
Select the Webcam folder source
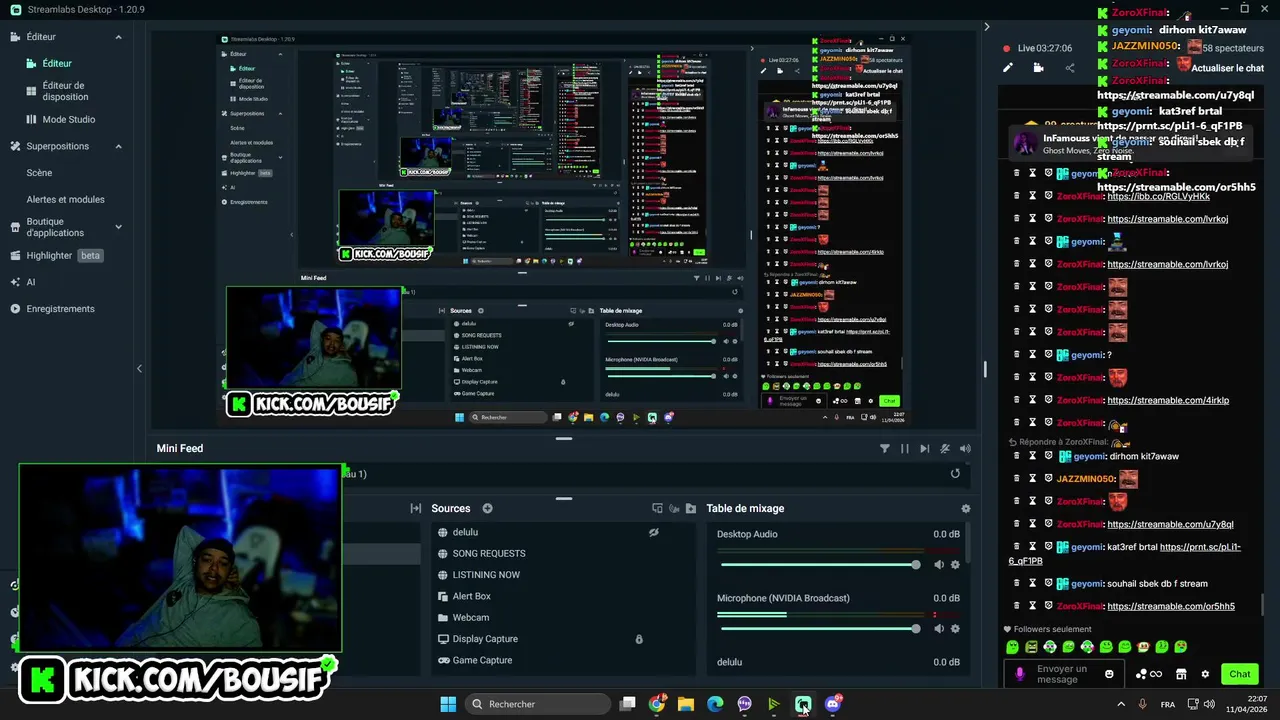pyautogui.click(x=562, y=617)
